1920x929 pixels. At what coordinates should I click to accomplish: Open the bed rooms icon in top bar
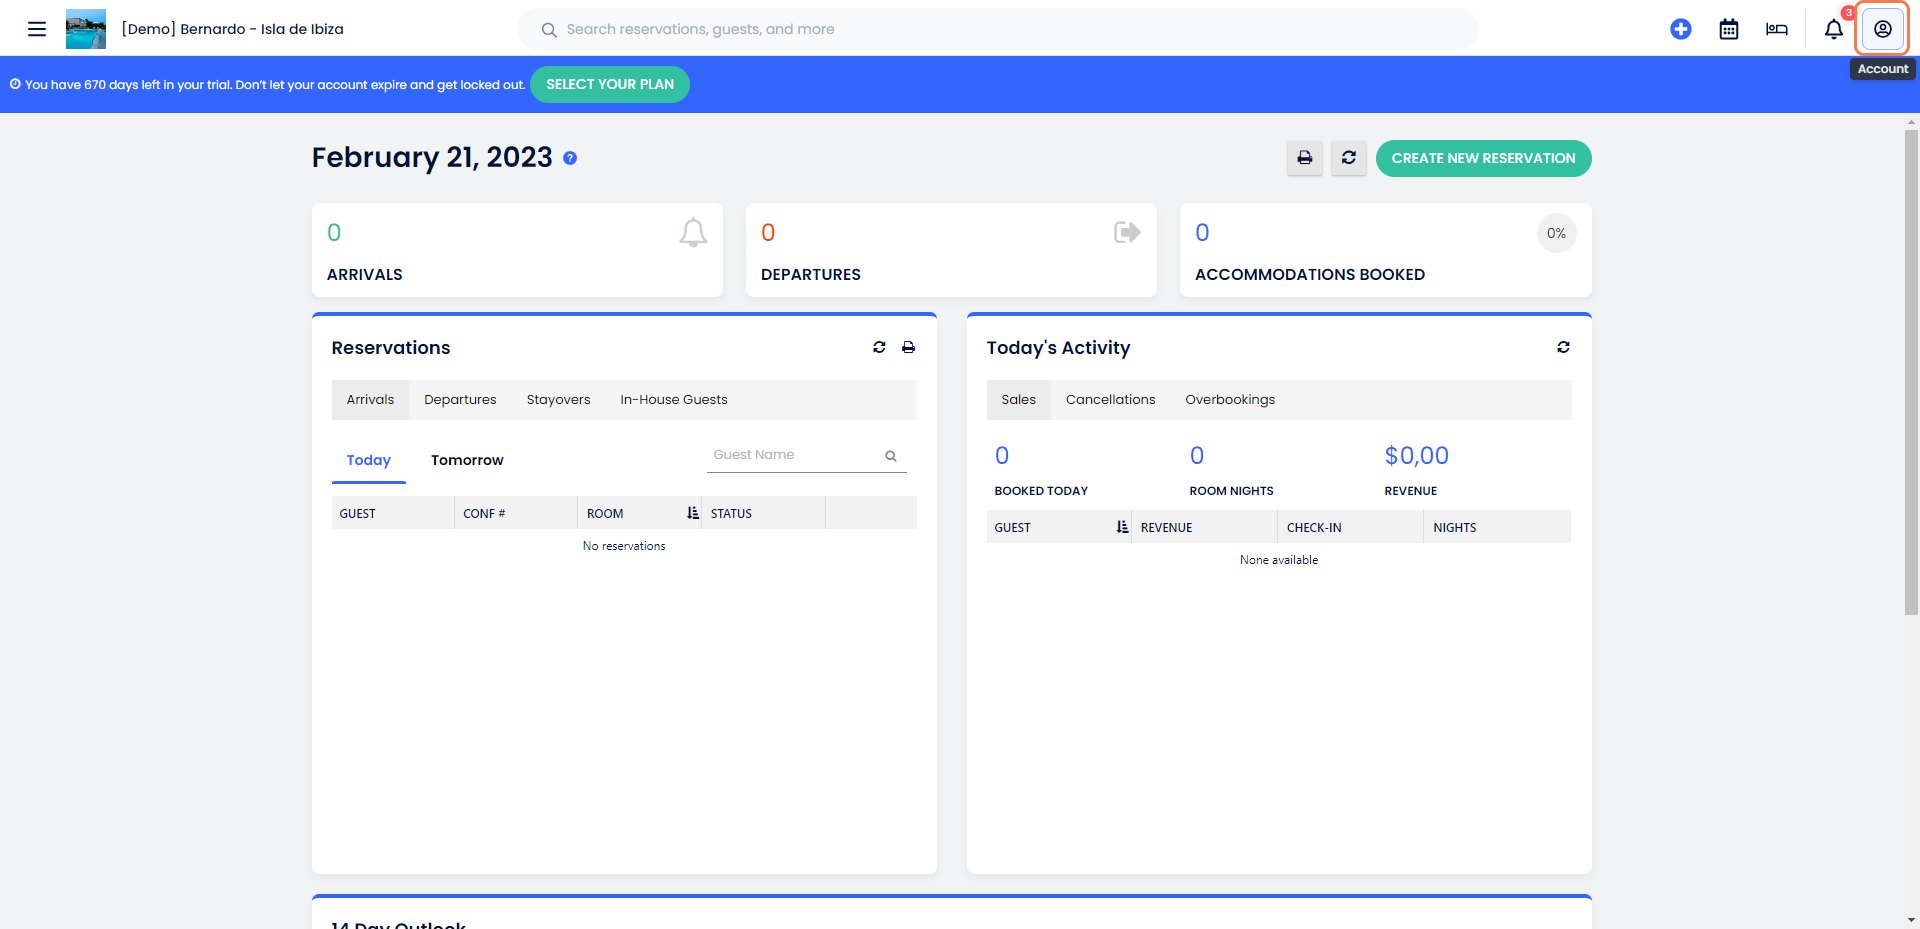click(1777, 29)
